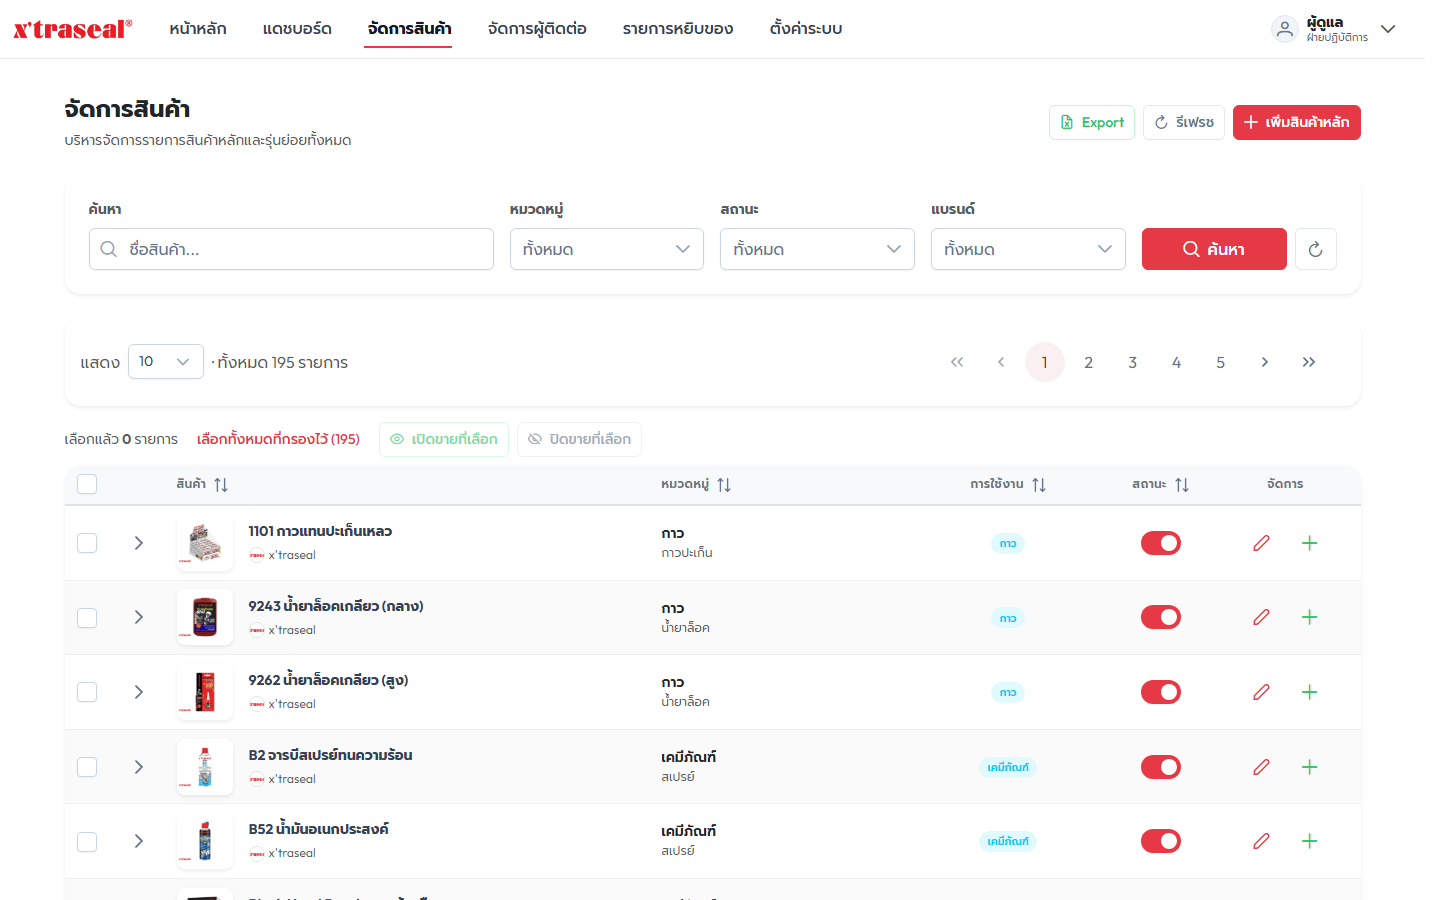This screenshot has height=900, width=1440.
Task: Add variant to 1101 กาวแทนปะเก็นเหลว with plus icon
Action: (1309, 543)
